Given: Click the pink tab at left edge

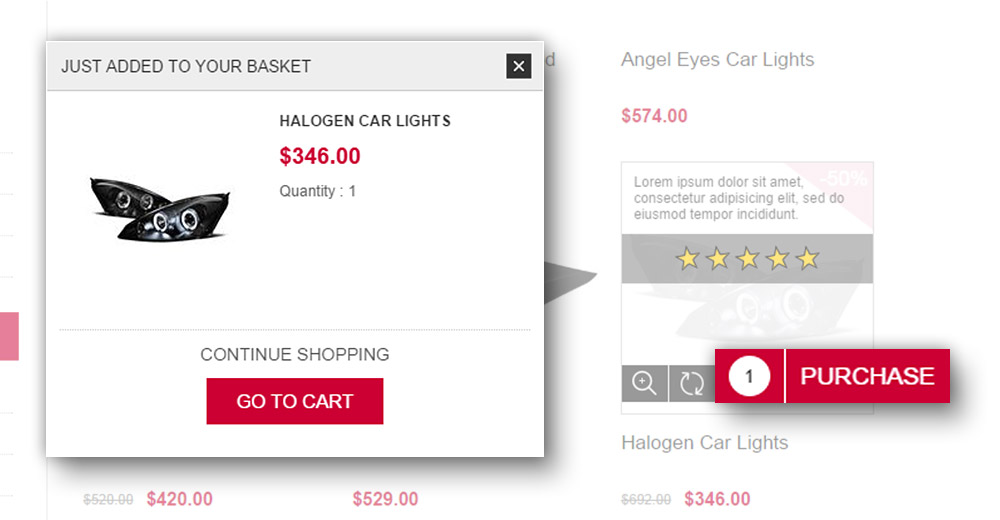Looking at the screenshot, I should pyautogui.click(x=9, y=336).
